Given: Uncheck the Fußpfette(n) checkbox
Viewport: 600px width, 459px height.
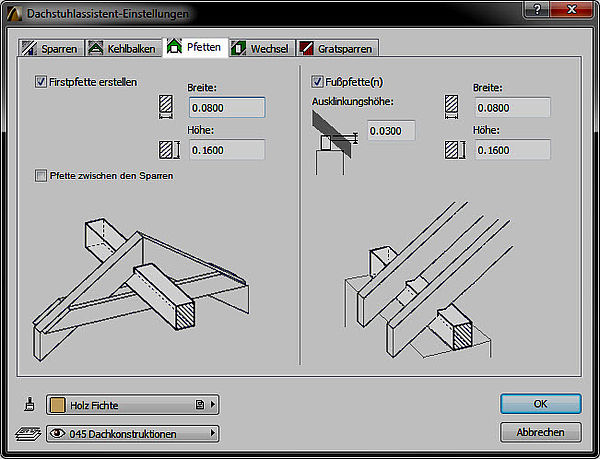Looking at the screenshot, I should 318,82.
